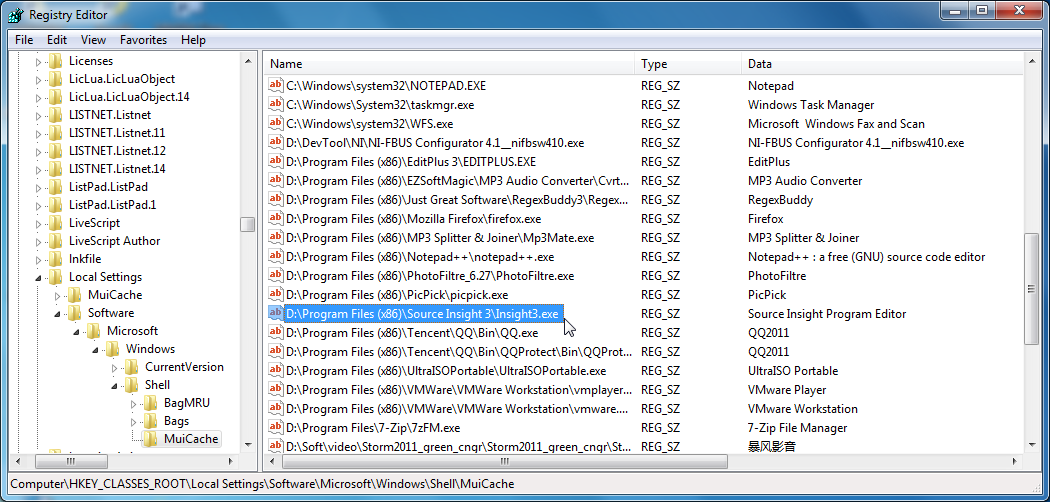The height and width of the screenshot is (502, 1050).
Task: Collapse the Windows tree node
Action: [96, 349]
